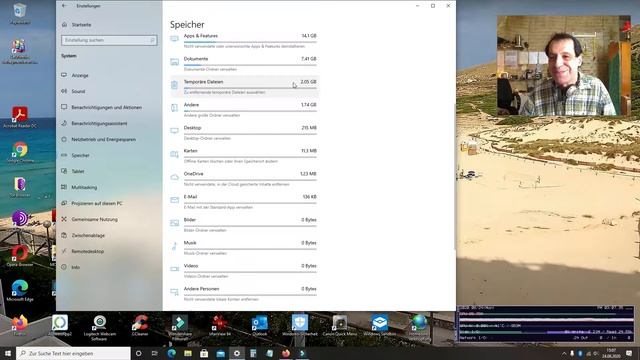
Task: Click the trash icon for Temporäre Dateien
Action: coord(175,85)
